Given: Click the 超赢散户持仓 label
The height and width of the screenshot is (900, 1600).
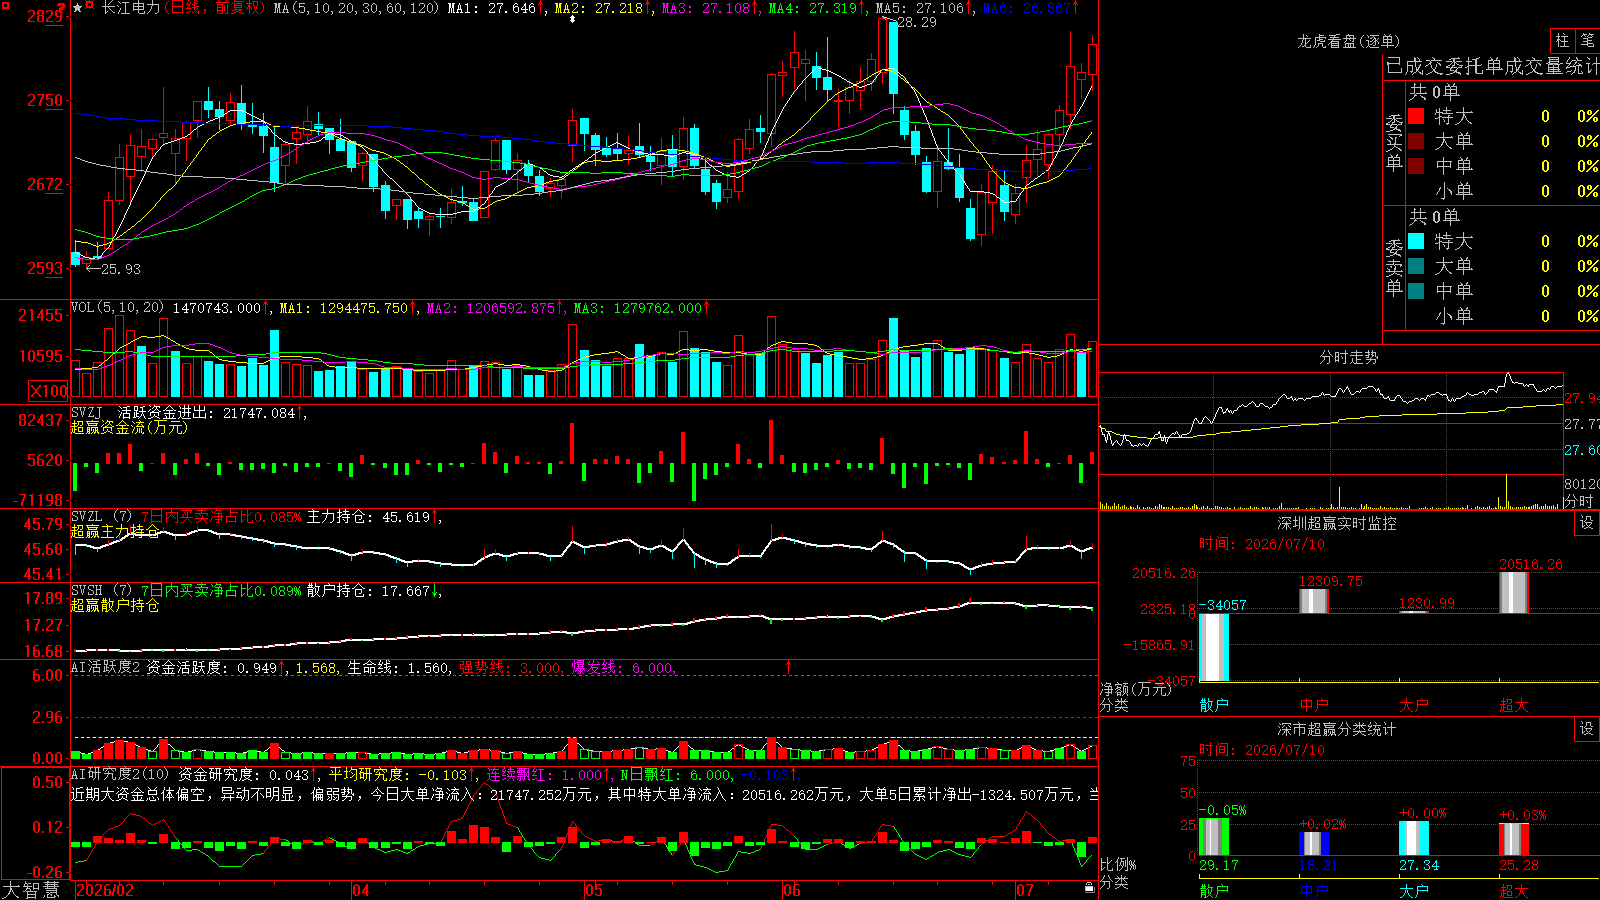Looking at the screenshot, I should pos(115,605).
